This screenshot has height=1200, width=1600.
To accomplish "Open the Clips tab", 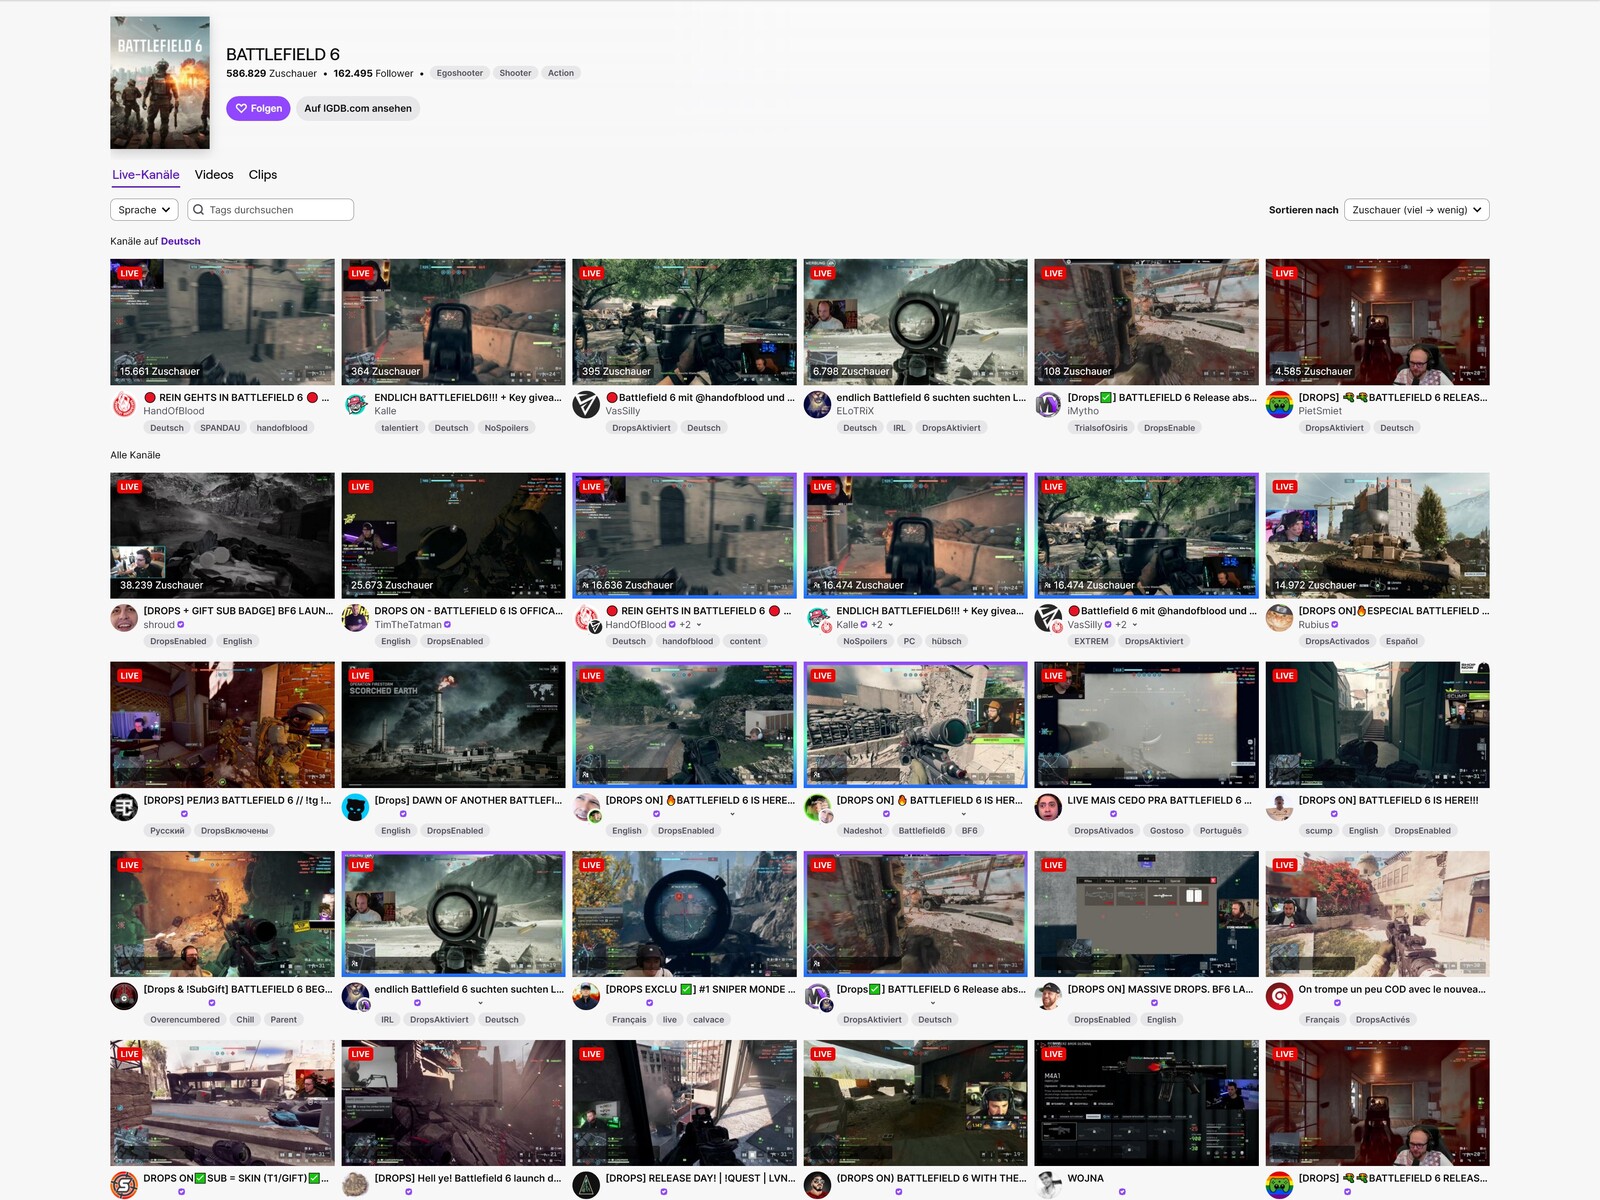I will (x=263, y=175).
